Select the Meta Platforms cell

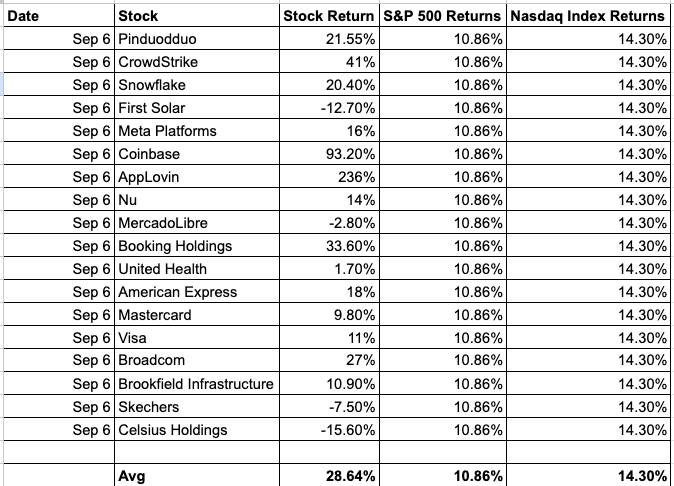pos(197,131)
